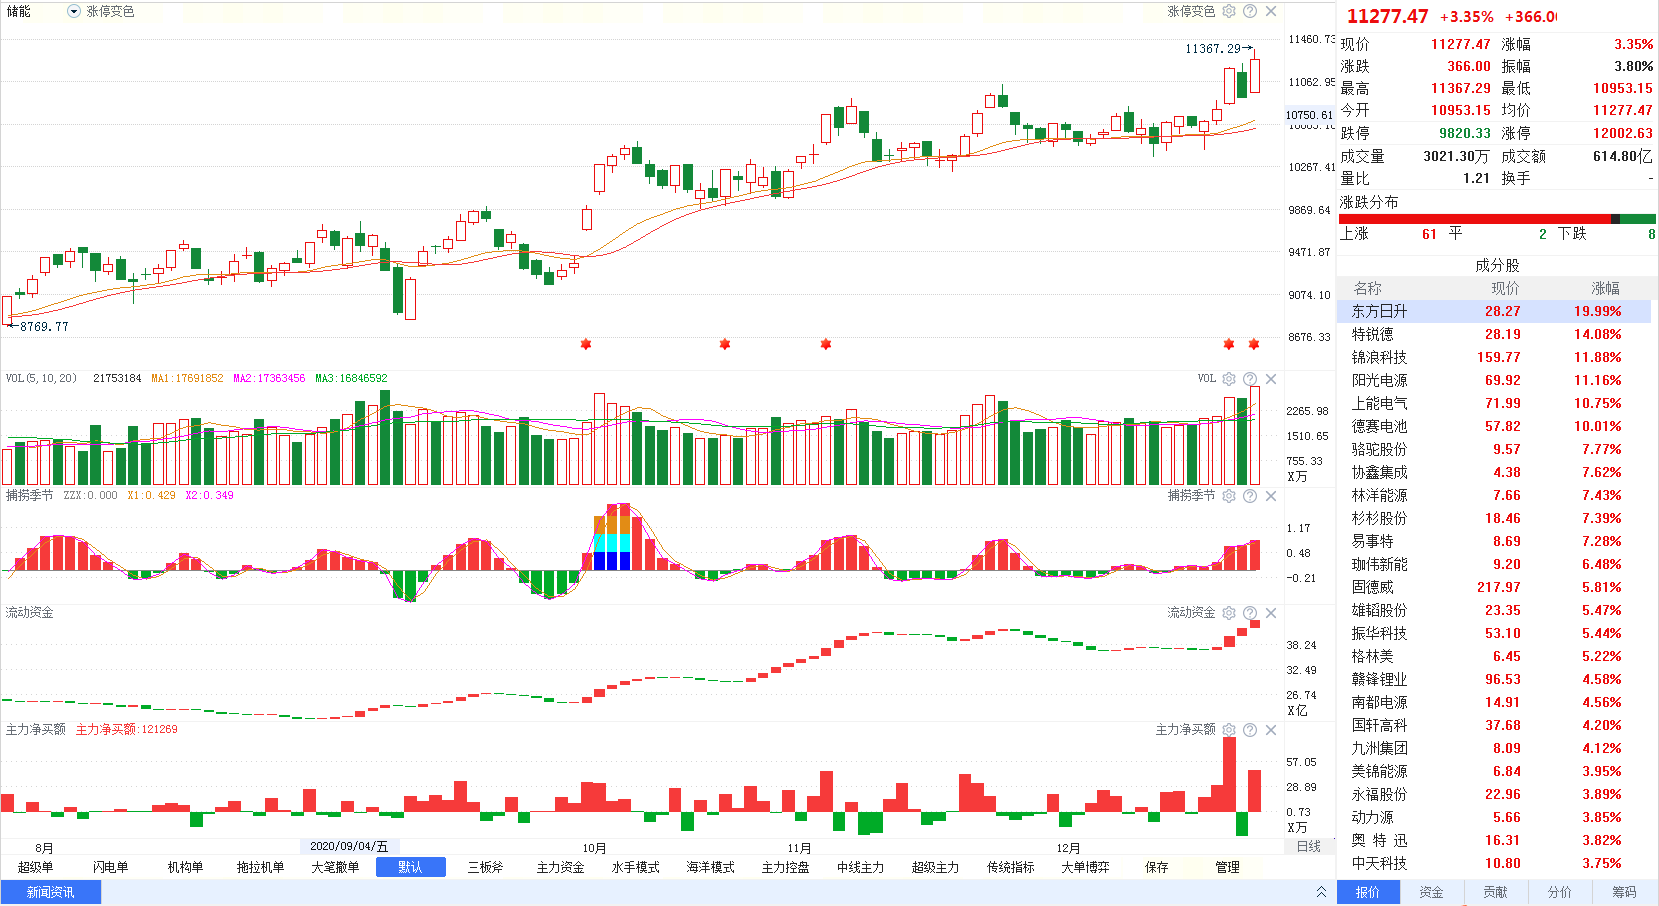The width and height of the screenshot is (1659, 906).
Task: Select the 闪电单 indicator template
Action: [x=110, y=867]
